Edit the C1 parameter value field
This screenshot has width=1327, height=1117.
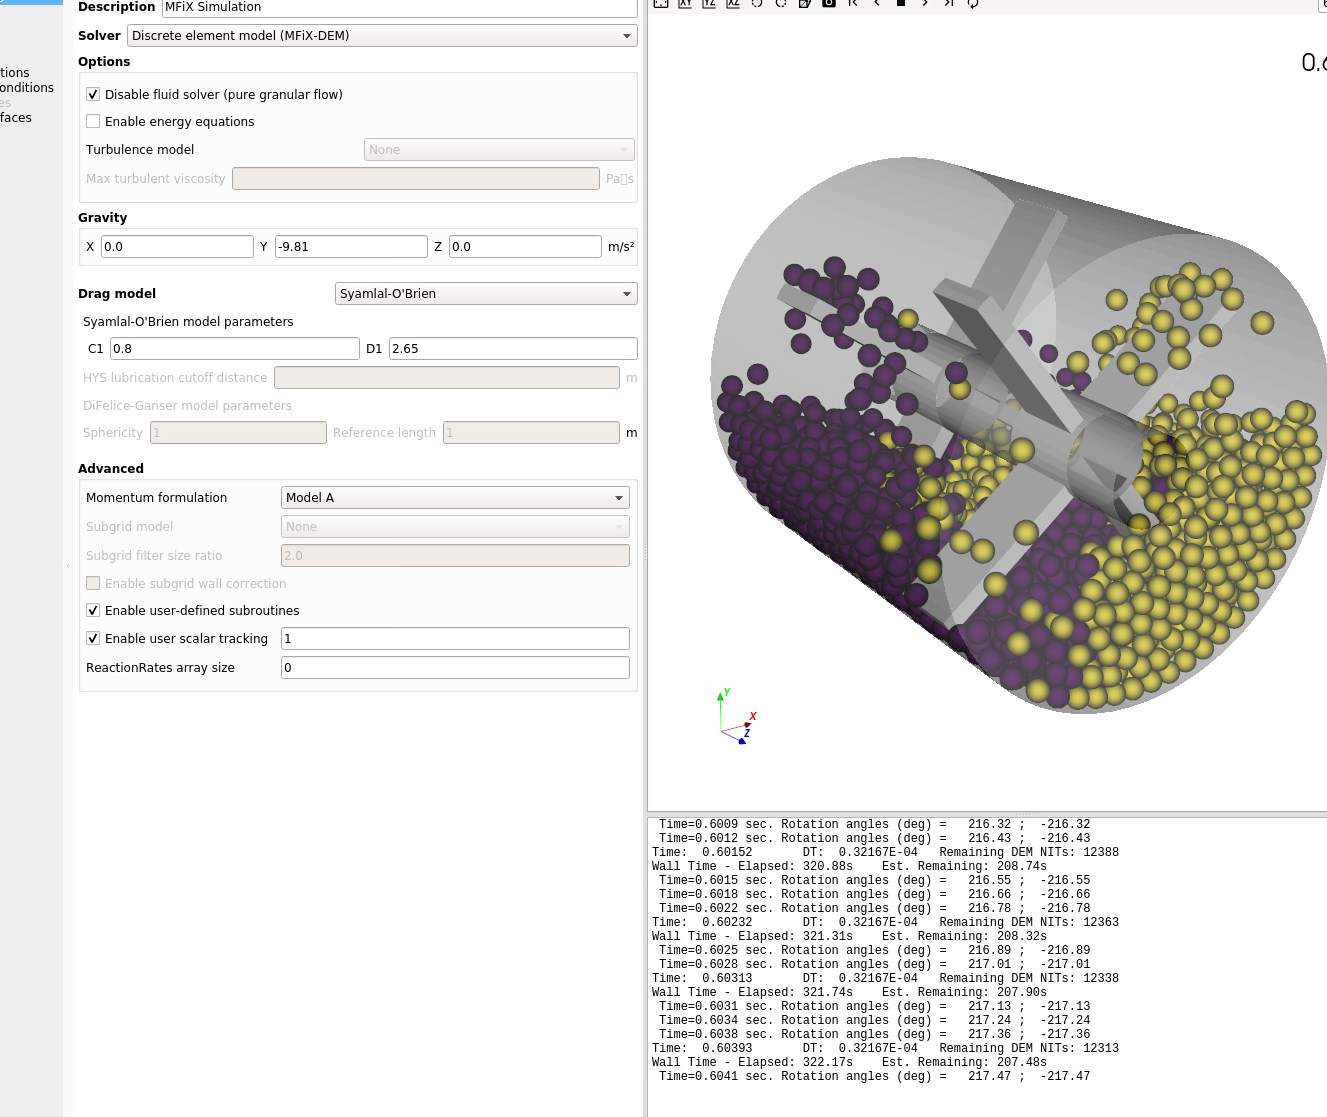234,348
